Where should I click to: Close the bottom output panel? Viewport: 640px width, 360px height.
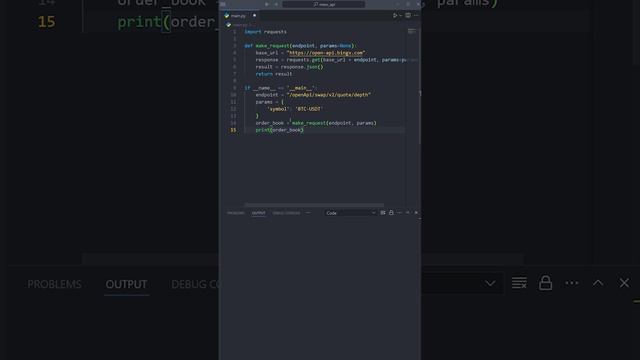416,213
